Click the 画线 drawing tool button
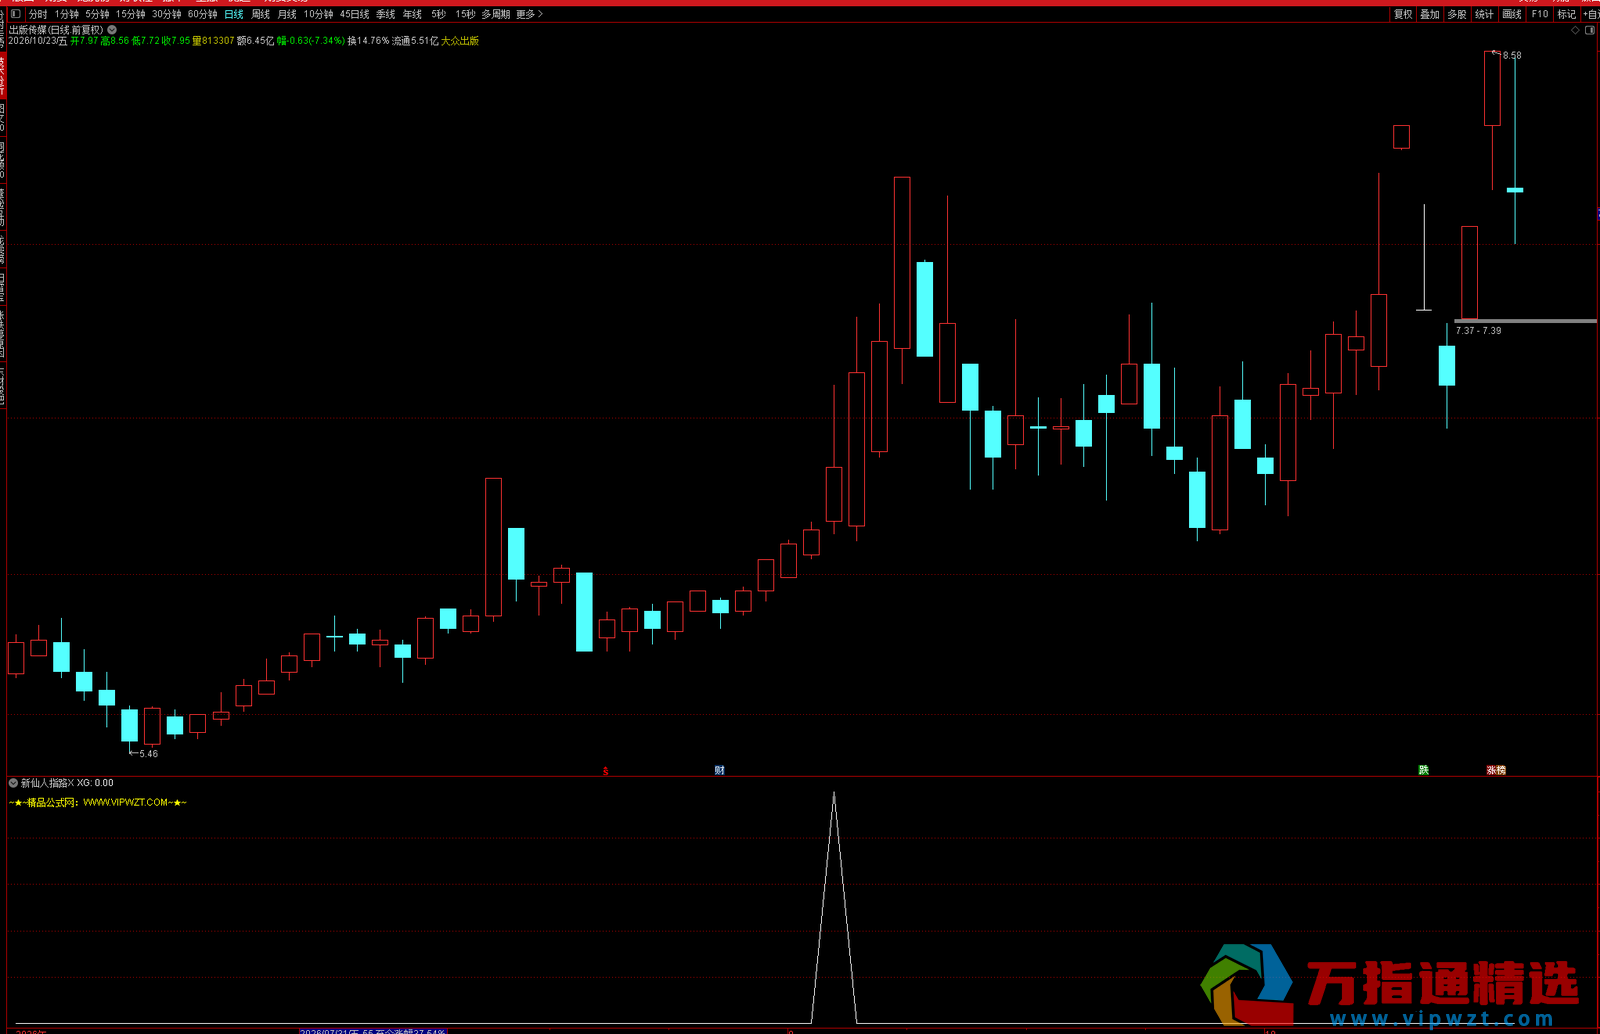Screen dimensions: 1600x1034 (1512, 14)
